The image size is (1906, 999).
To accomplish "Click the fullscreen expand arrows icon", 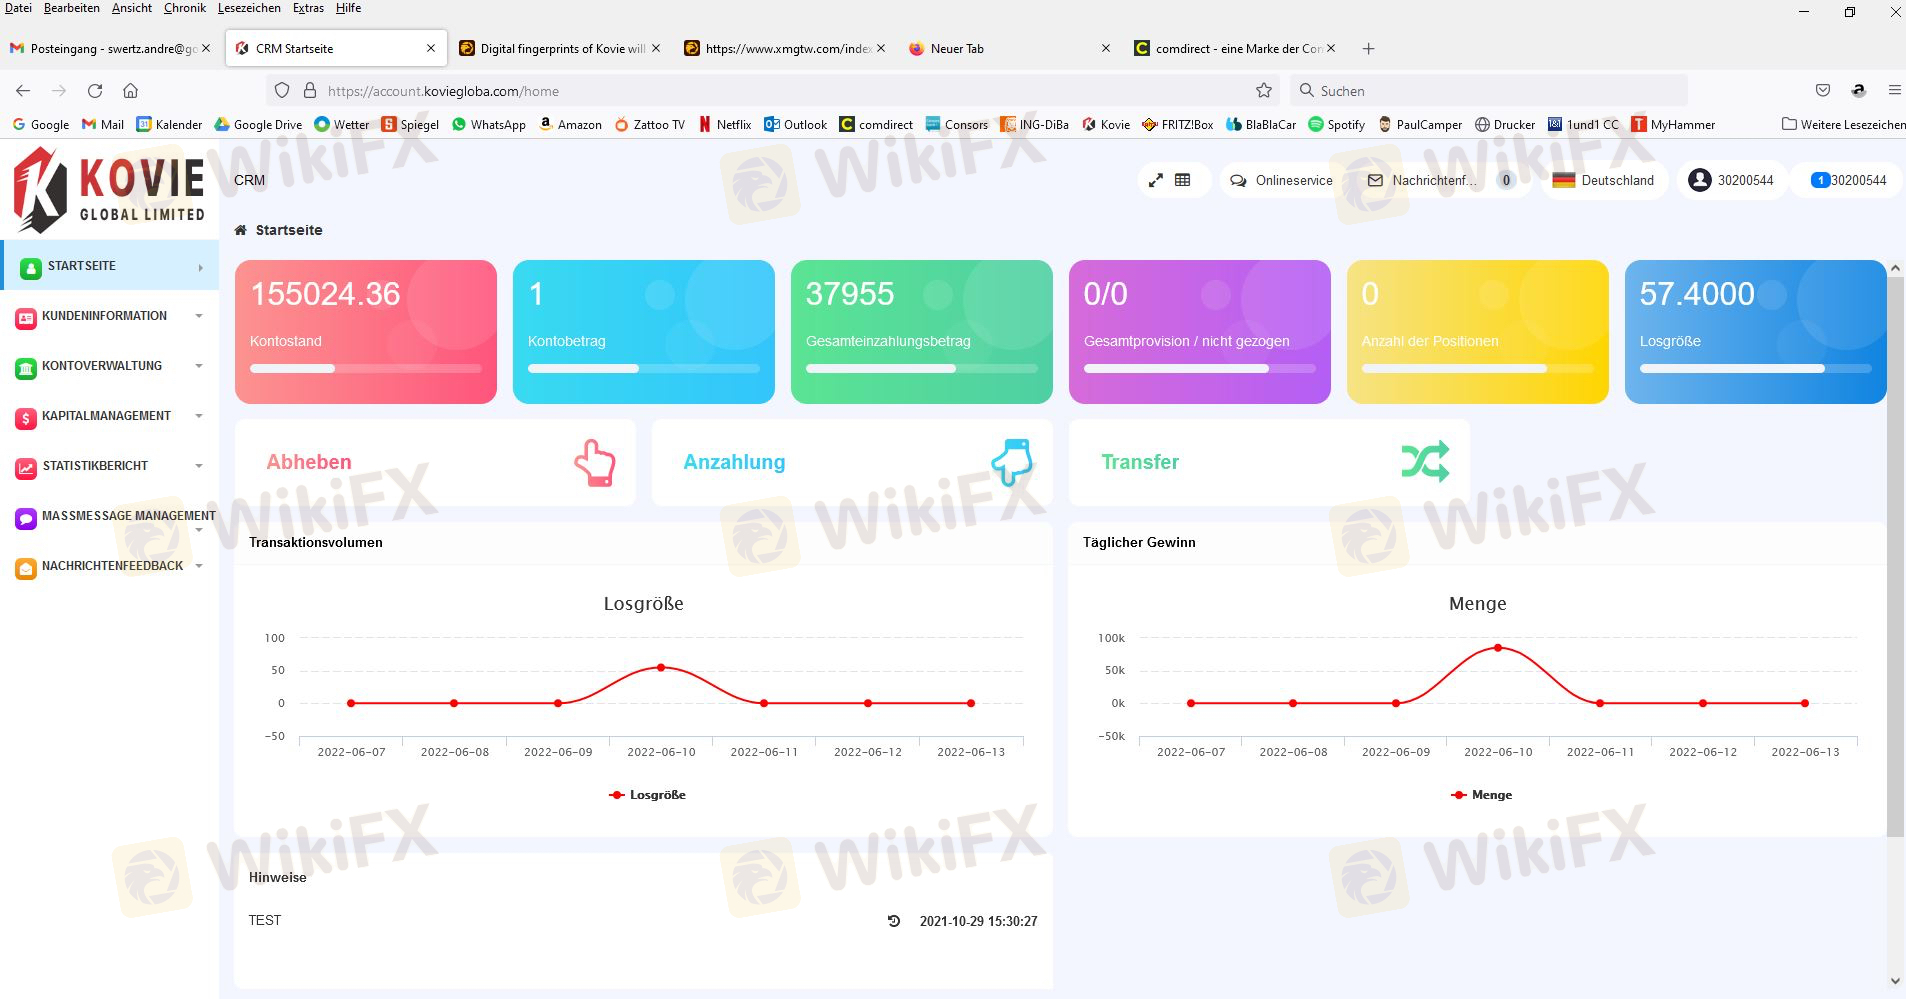I will pyautogui.click(x=1155, y=181).
